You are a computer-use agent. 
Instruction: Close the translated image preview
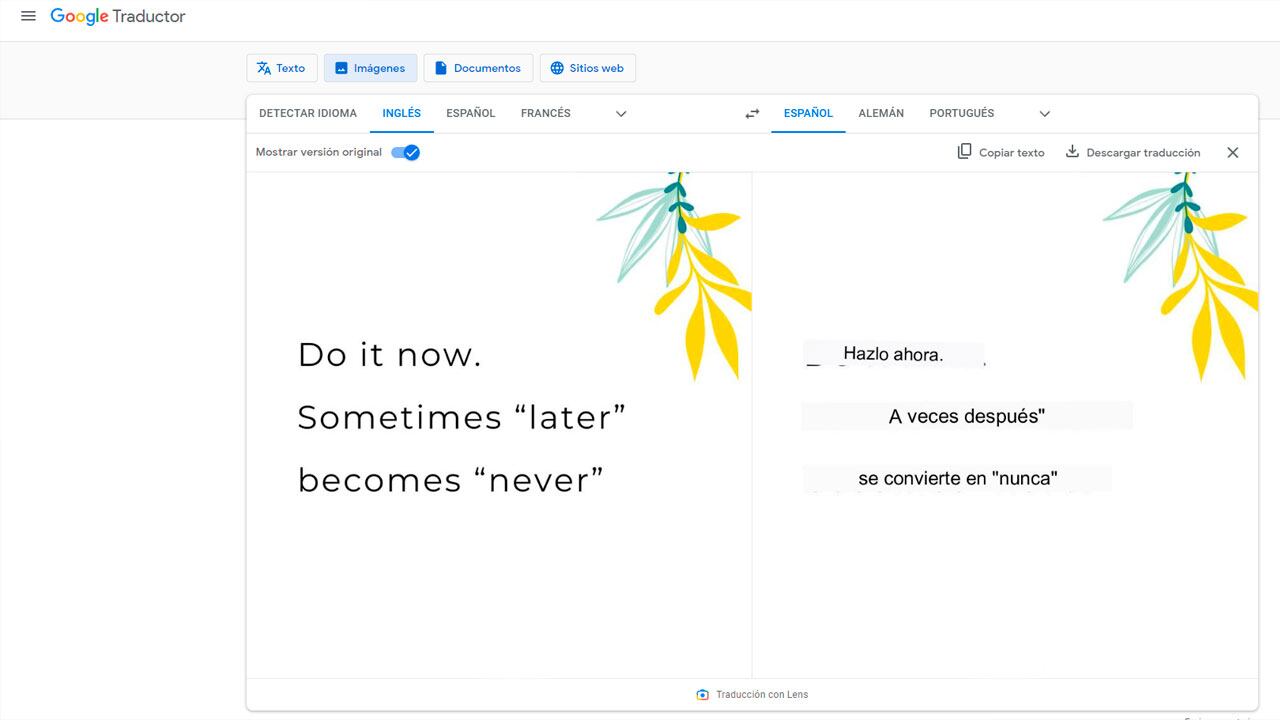[1232, 152]
